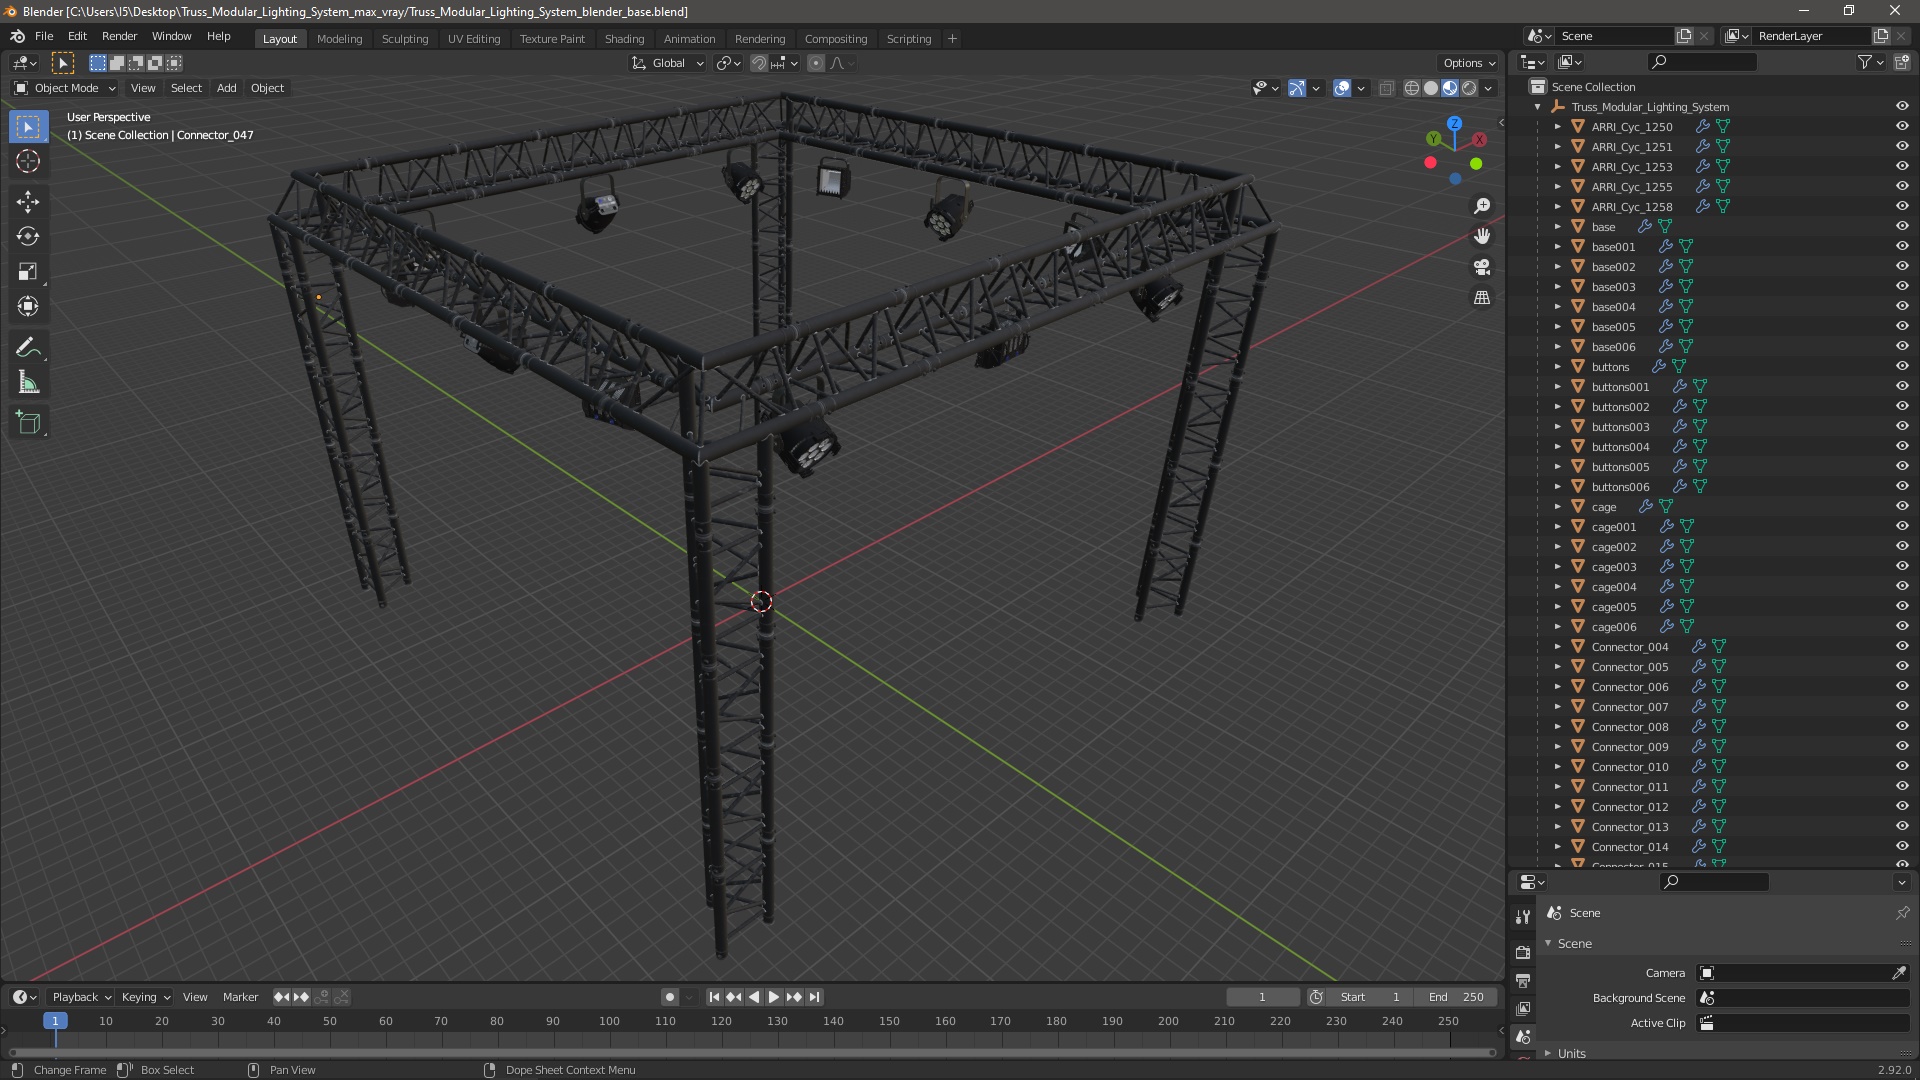
Task: Switch to orthographic view grid icon
Action: [x=1481, y=298]
